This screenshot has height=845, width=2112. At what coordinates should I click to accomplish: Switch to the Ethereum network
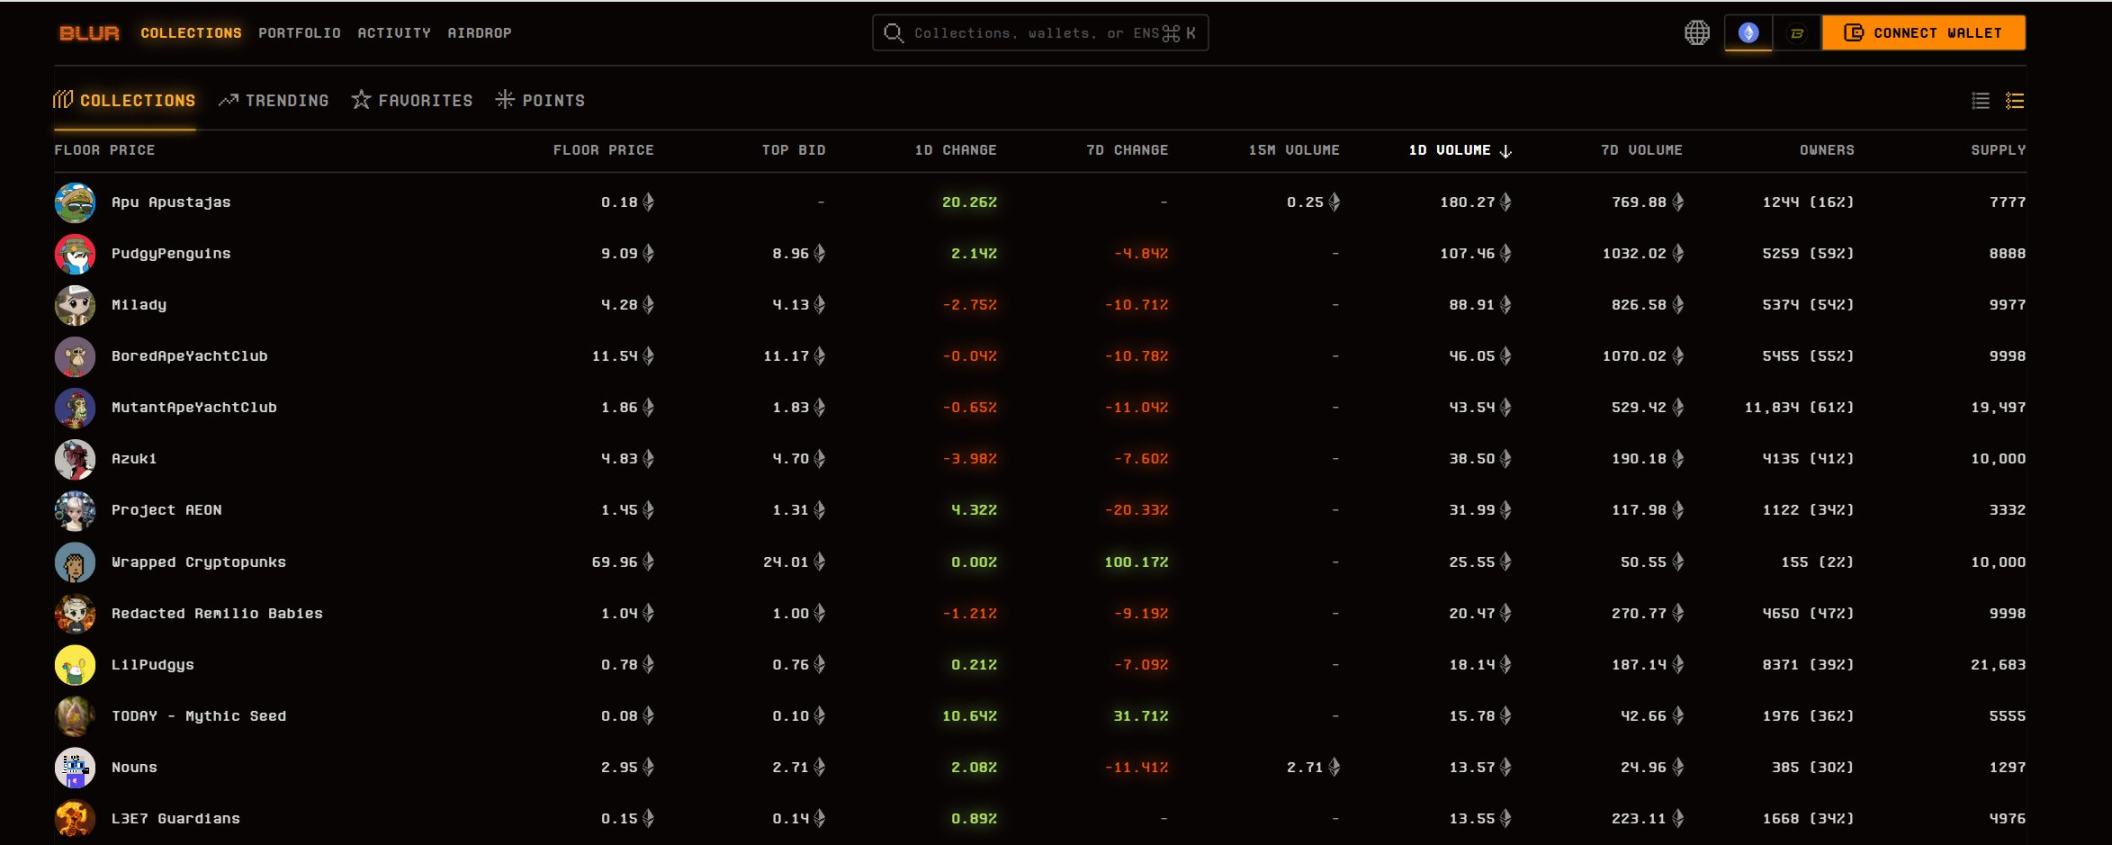[1748, 33]
